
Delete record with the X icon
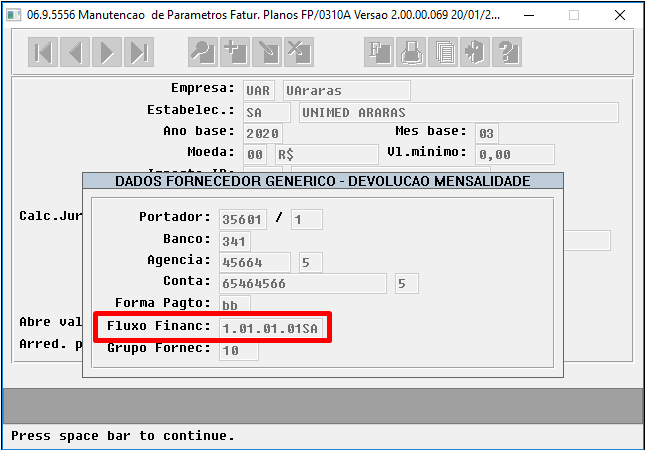click(x=299, y=52)
